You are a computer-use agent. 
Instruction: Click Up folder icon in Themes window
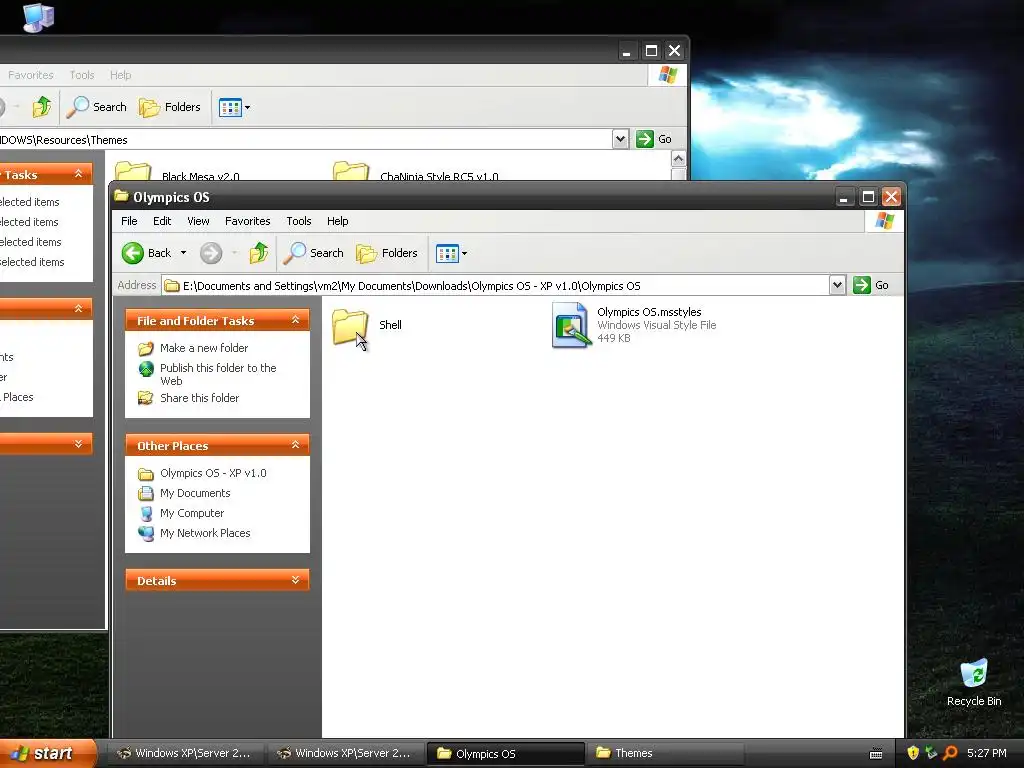click(x=42, y=107)
